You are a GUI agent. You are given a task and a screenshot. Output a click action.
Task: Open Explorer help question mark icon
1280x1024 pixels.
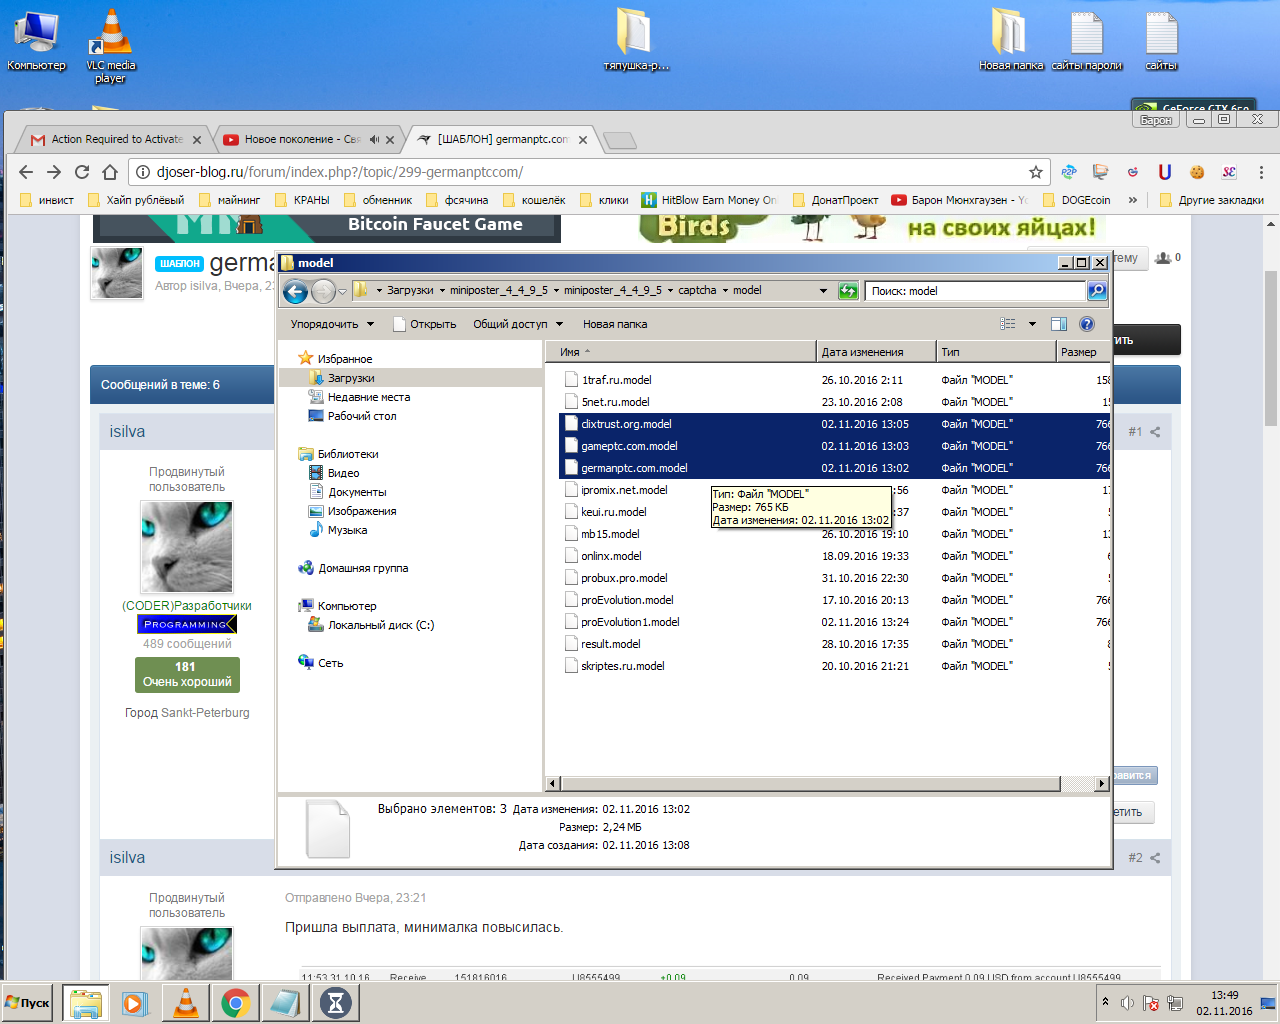[x=1087, y=324]
